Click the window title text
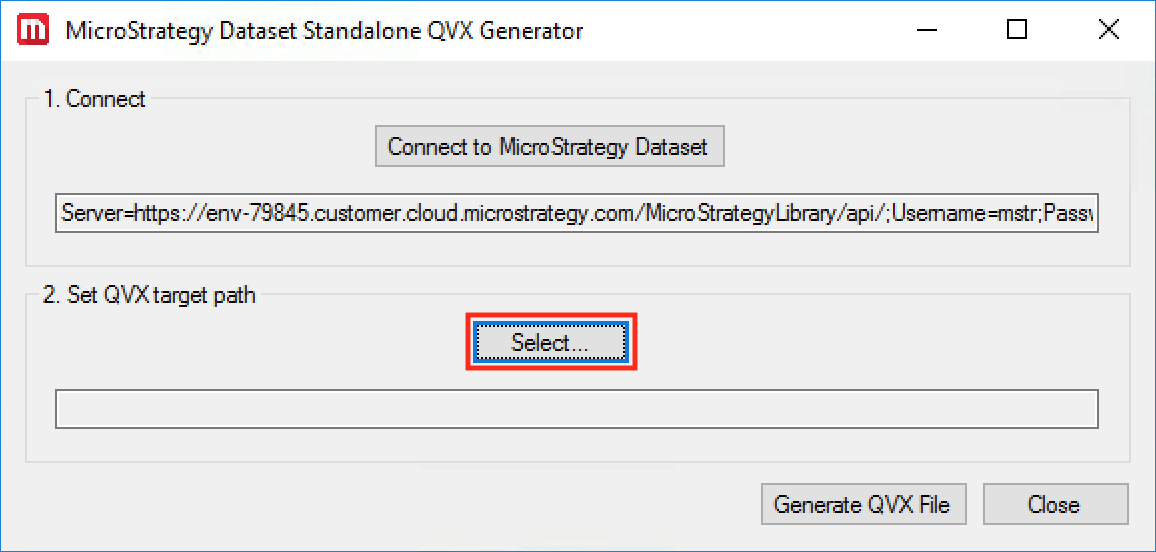1156x552 pixels. [324, 31]
